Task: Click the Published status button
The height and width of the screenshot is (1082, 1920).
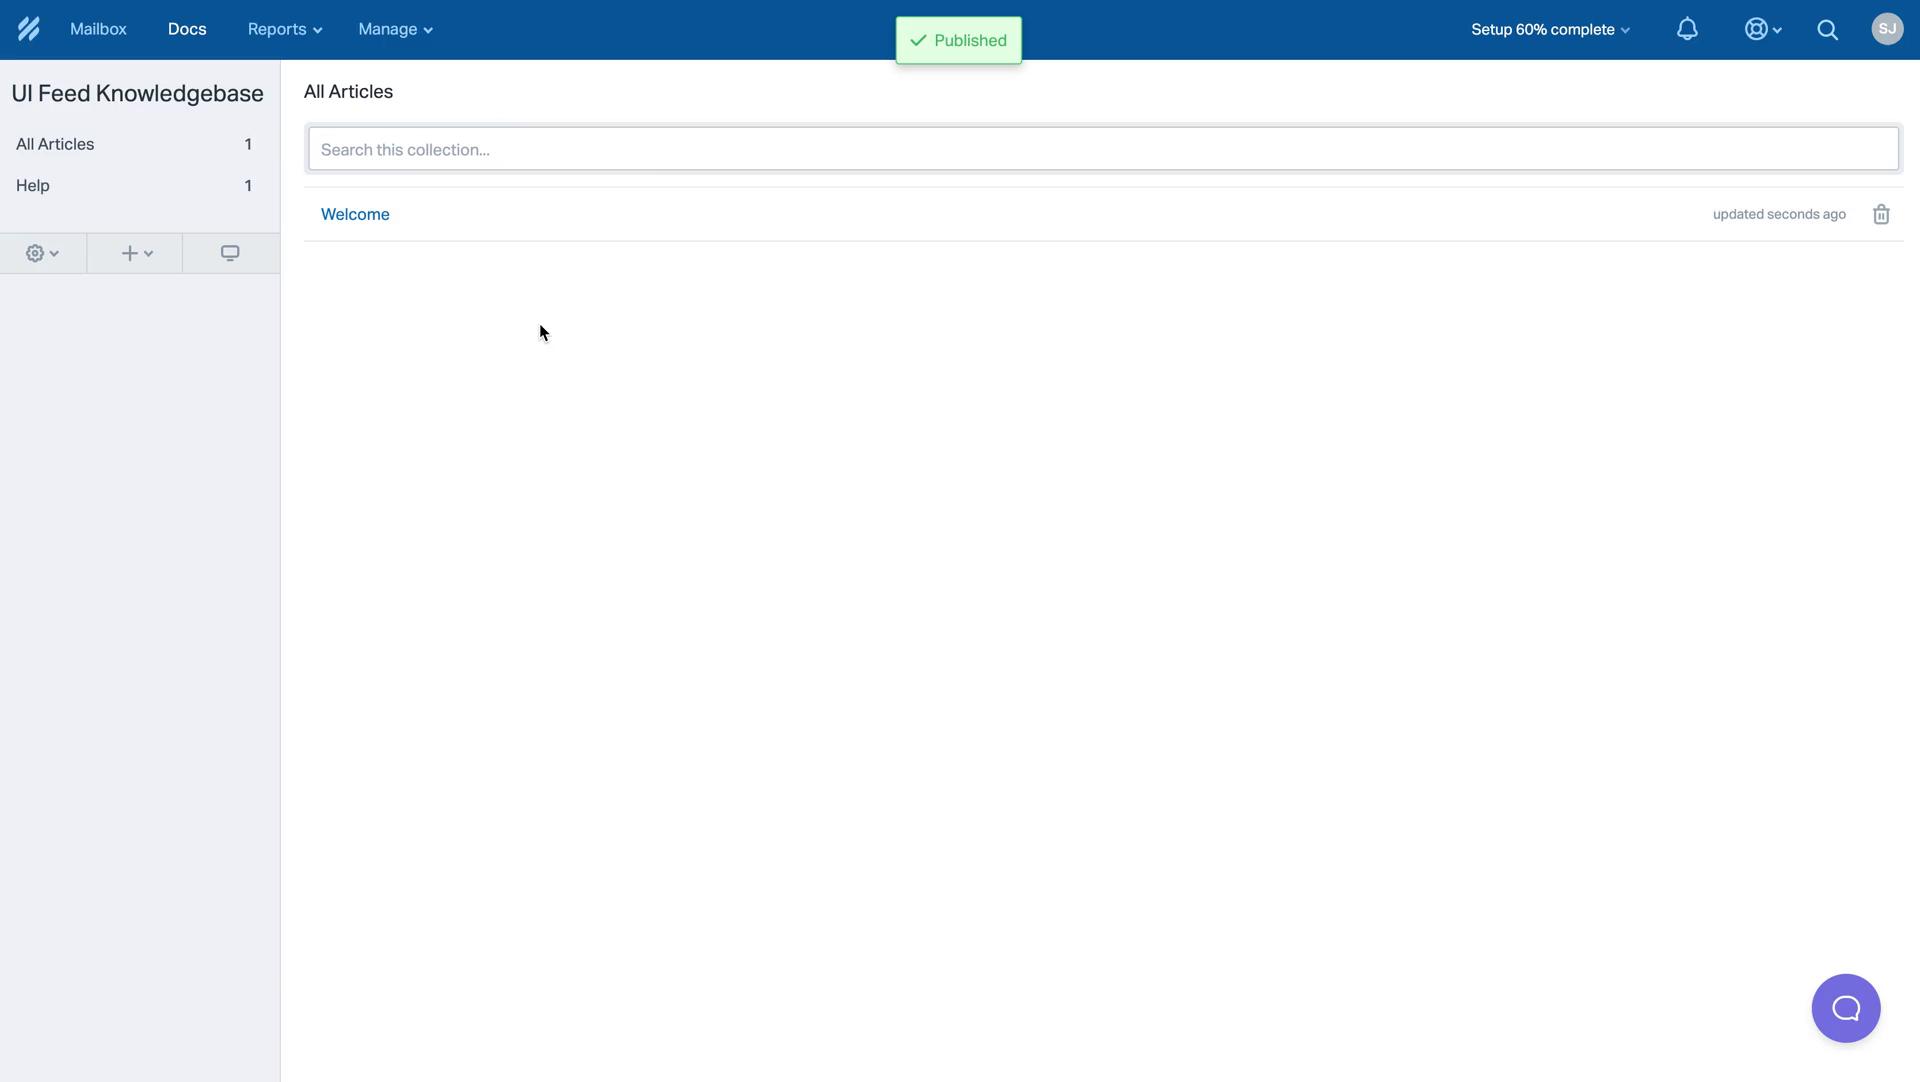Action: [x=960, y=38]
